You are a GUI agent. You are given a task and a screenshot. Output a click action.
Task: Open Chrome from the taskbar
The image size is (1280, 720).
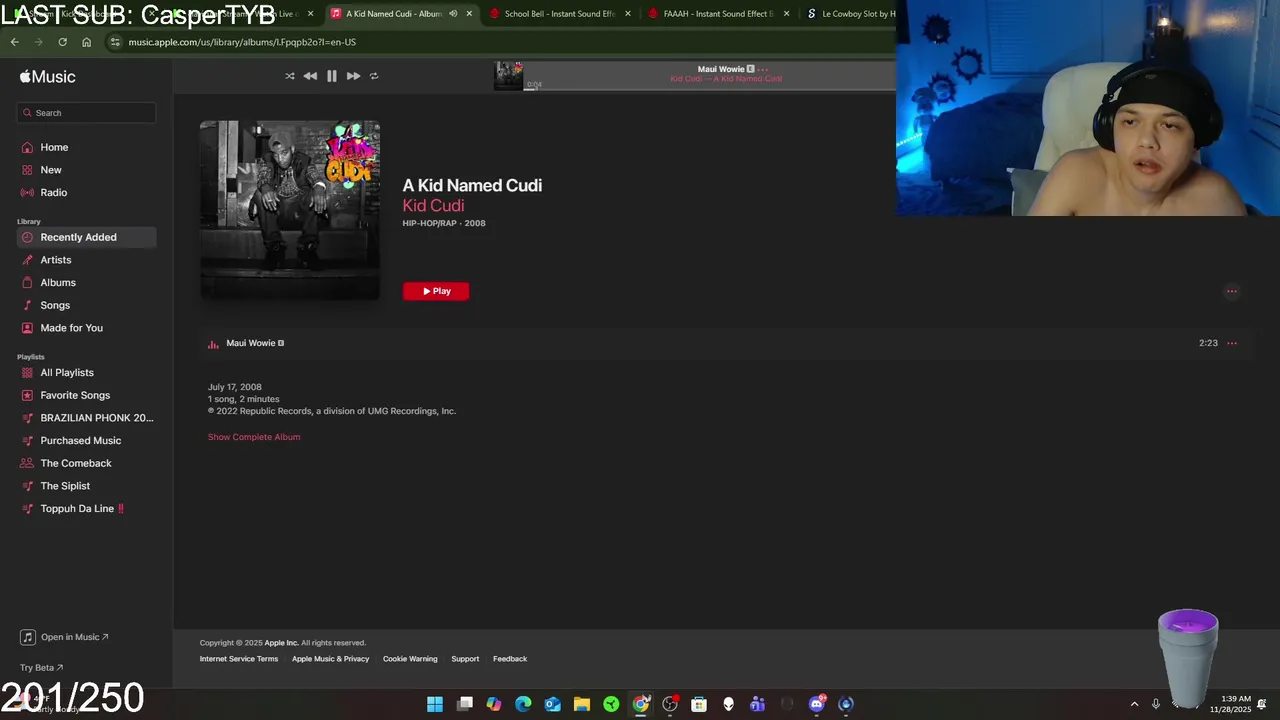coord(641,704)
